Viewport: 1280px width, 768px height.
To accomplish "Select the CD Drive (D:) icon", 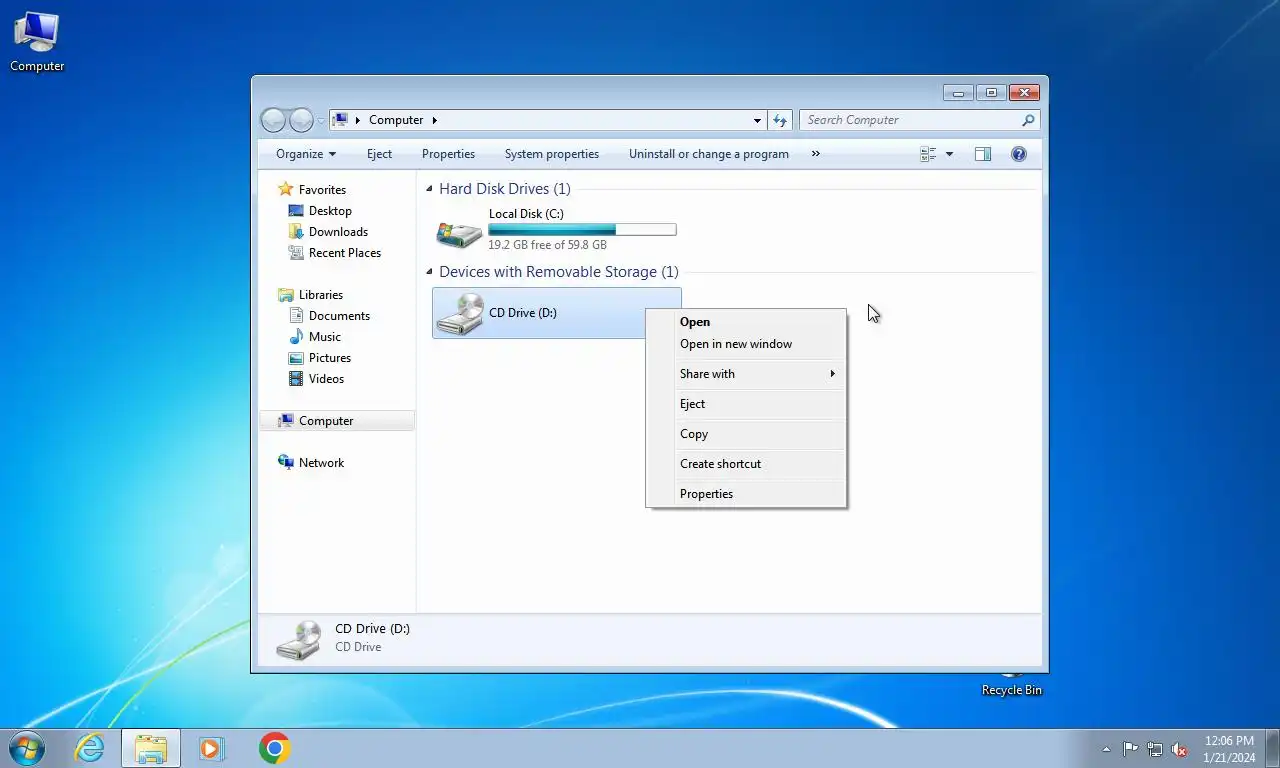I will click(x=460, y=313).
